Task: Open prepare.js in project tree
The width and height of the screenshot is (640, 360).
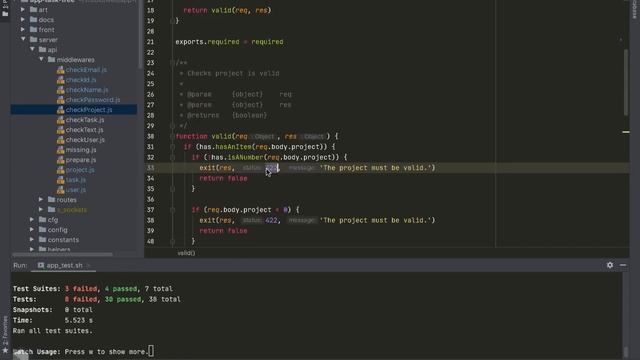Action: click(x=81, y=160)
